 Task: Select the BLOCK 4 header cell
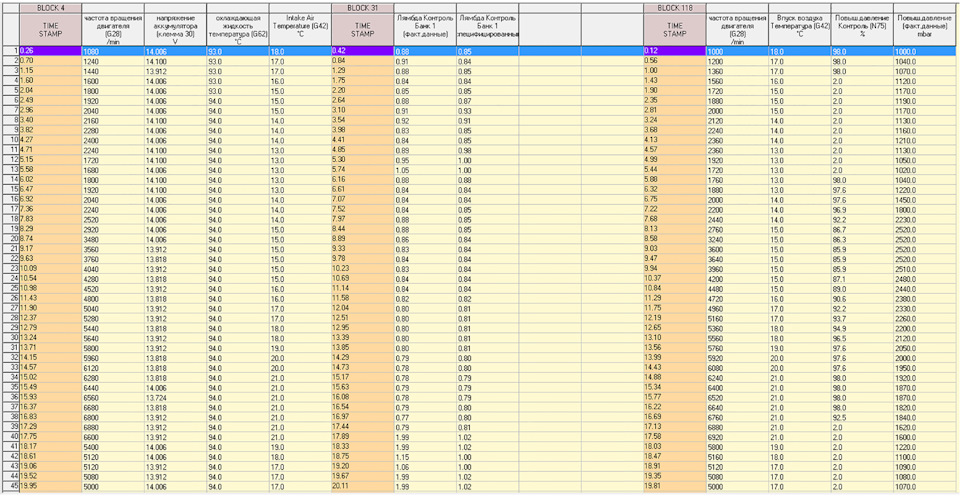(x=51, y=9)
